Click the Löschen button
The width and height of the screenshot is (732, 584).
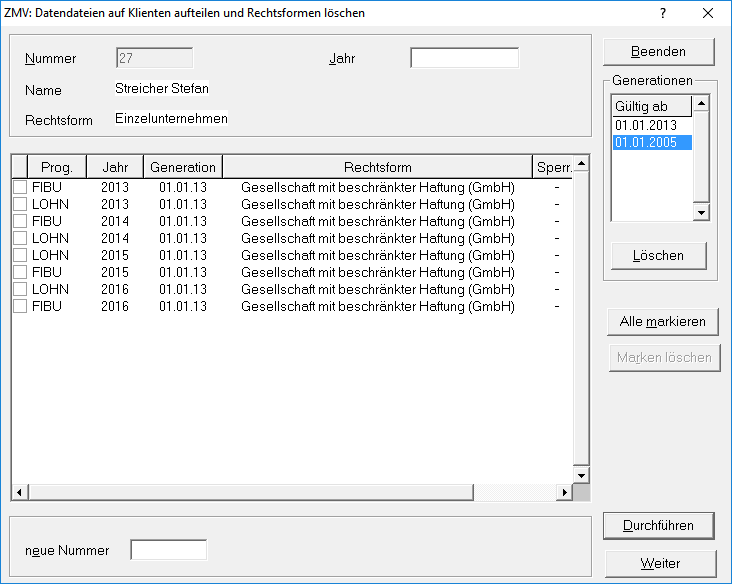(x=658, y=256)
